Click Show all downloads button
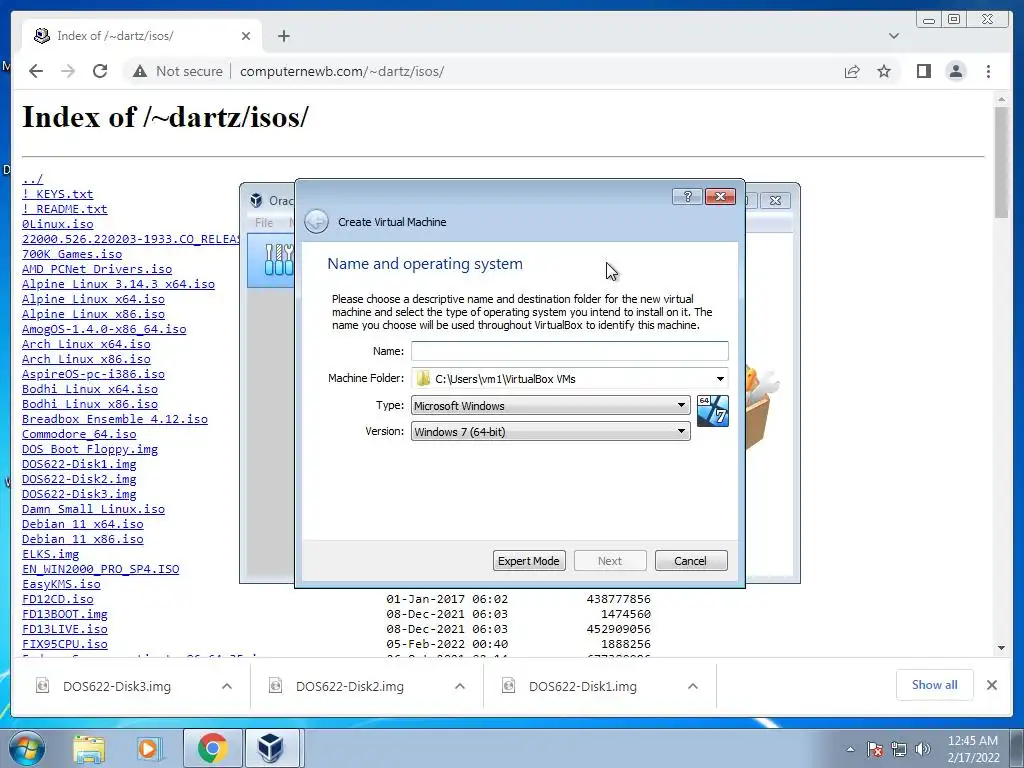This screenshot has height=768, width=1024. (935, 685)
